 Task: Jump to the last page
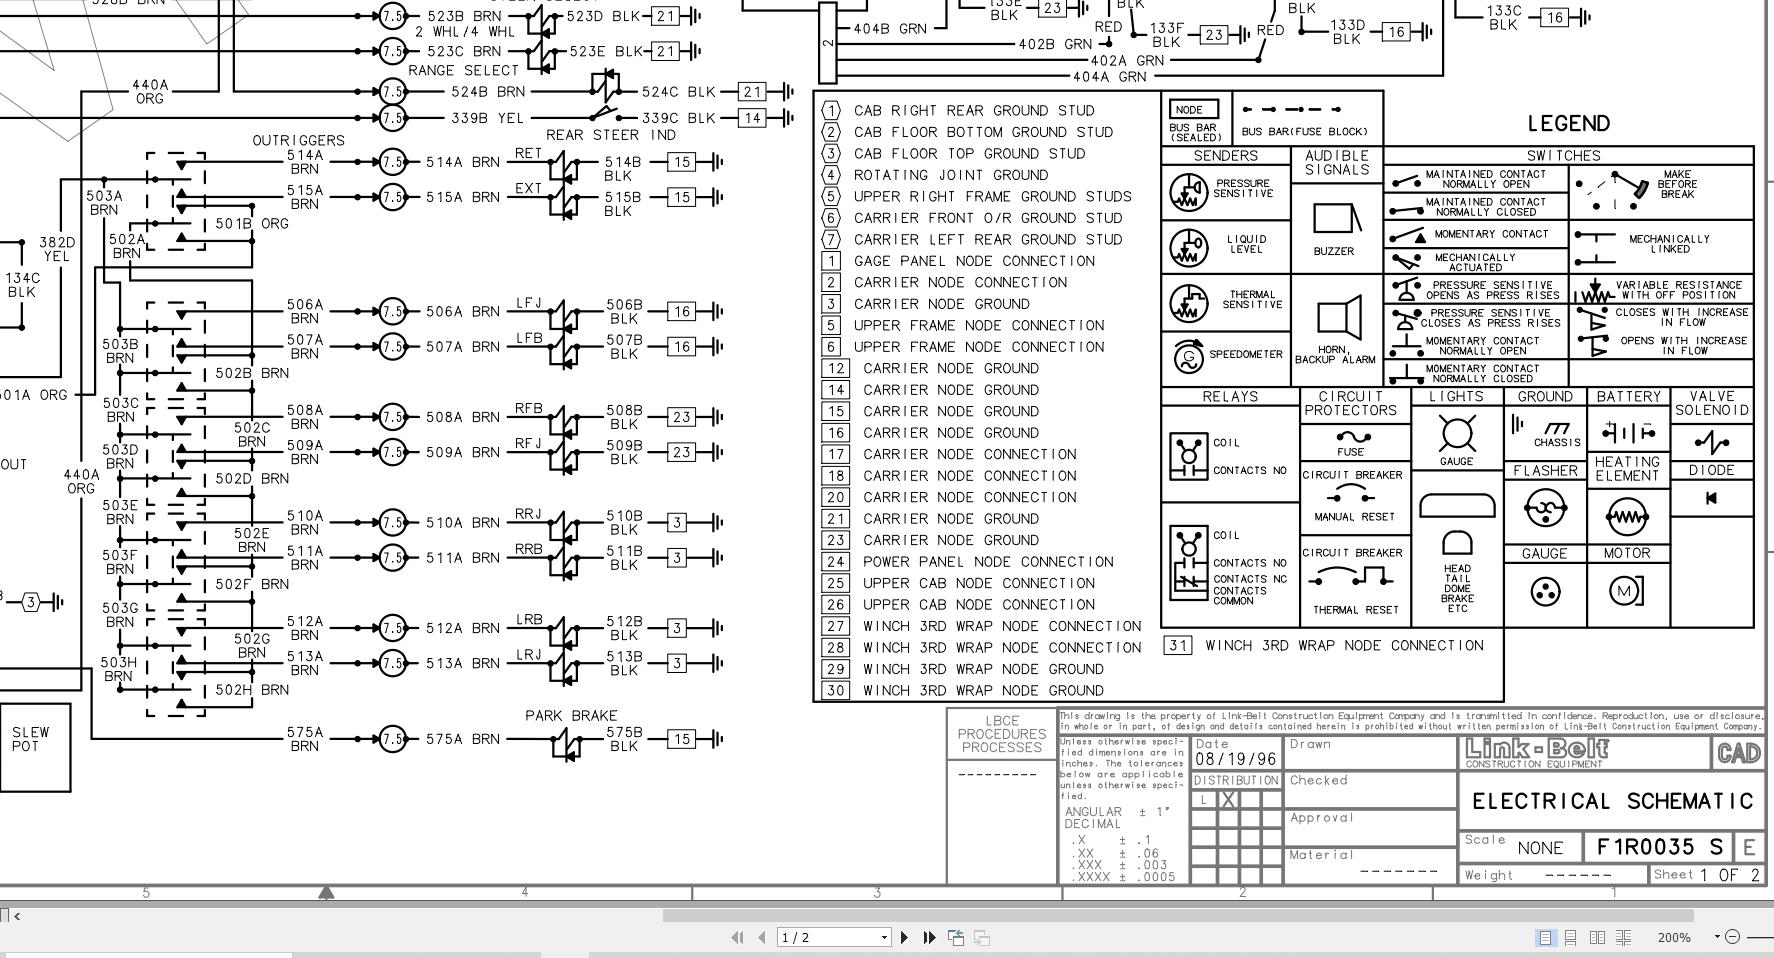point(929,938)
